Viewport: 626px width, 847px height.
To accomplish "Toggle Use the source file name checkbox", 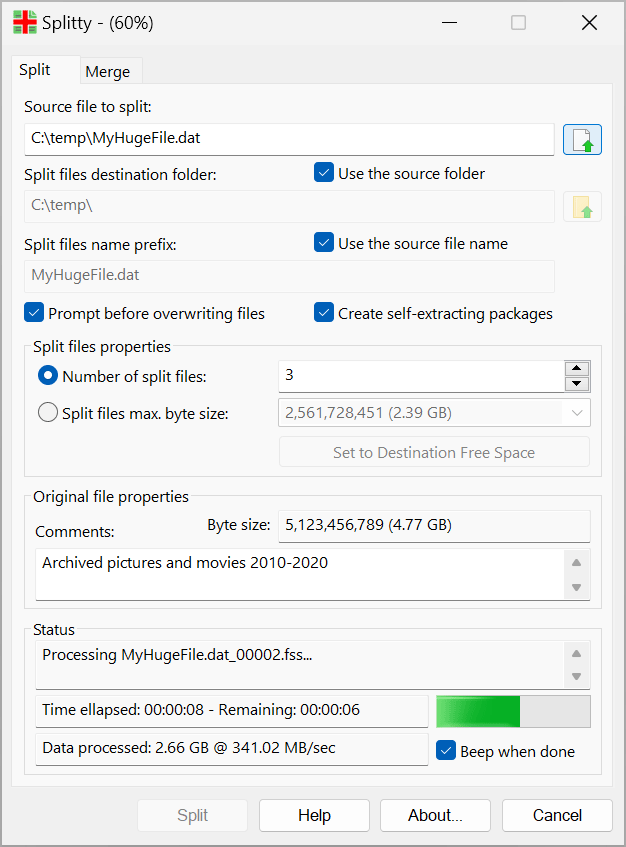I will coord(324,243).
